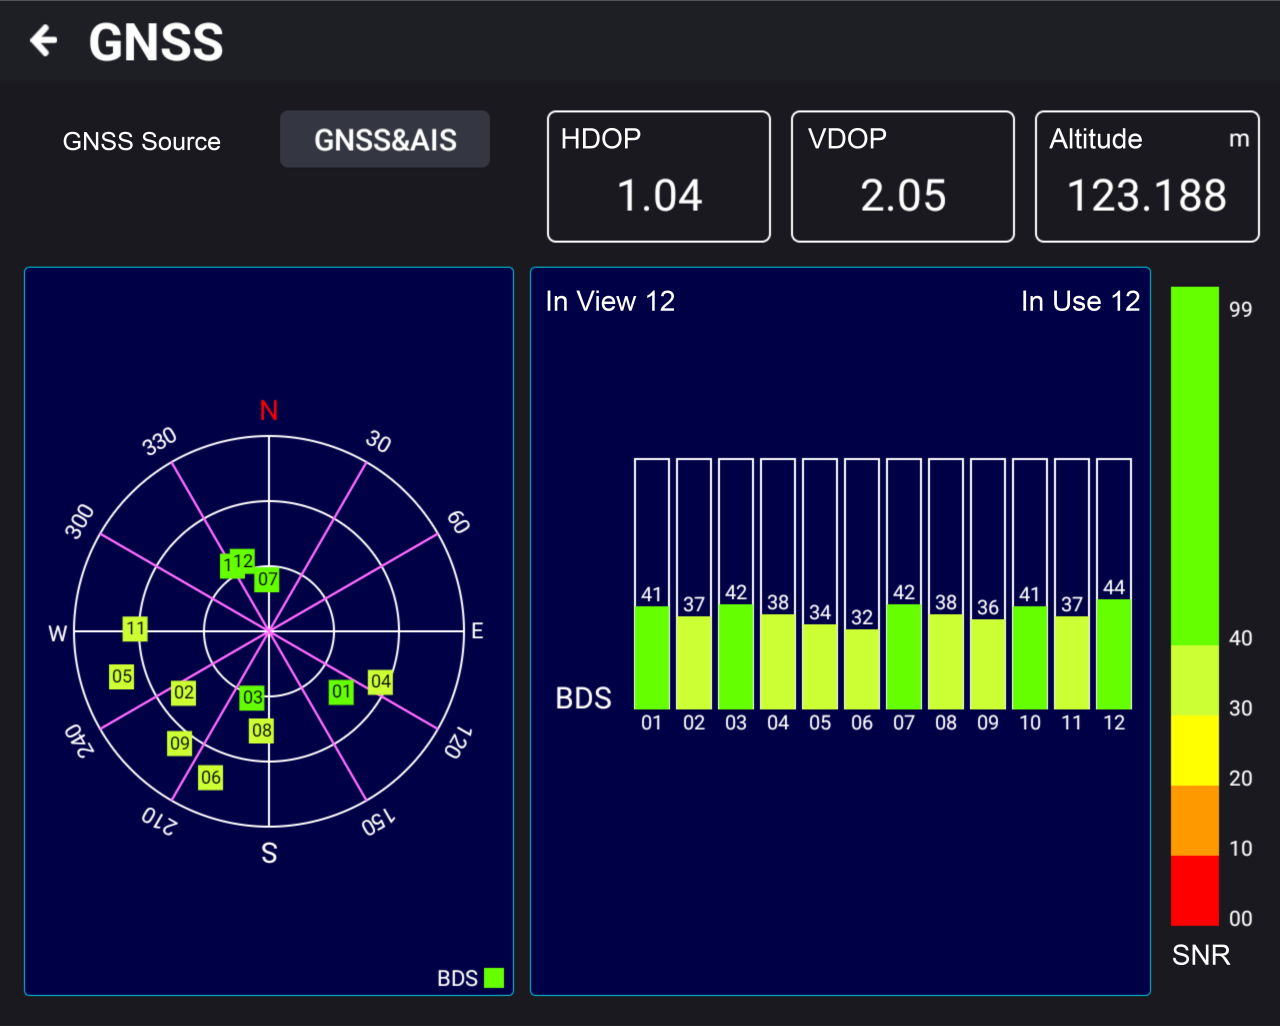Choose satellite 09 marker on the sky plot
The height and width of the screenshot is (1026, 1280).
pyautogui.click(x=180, y=743)
